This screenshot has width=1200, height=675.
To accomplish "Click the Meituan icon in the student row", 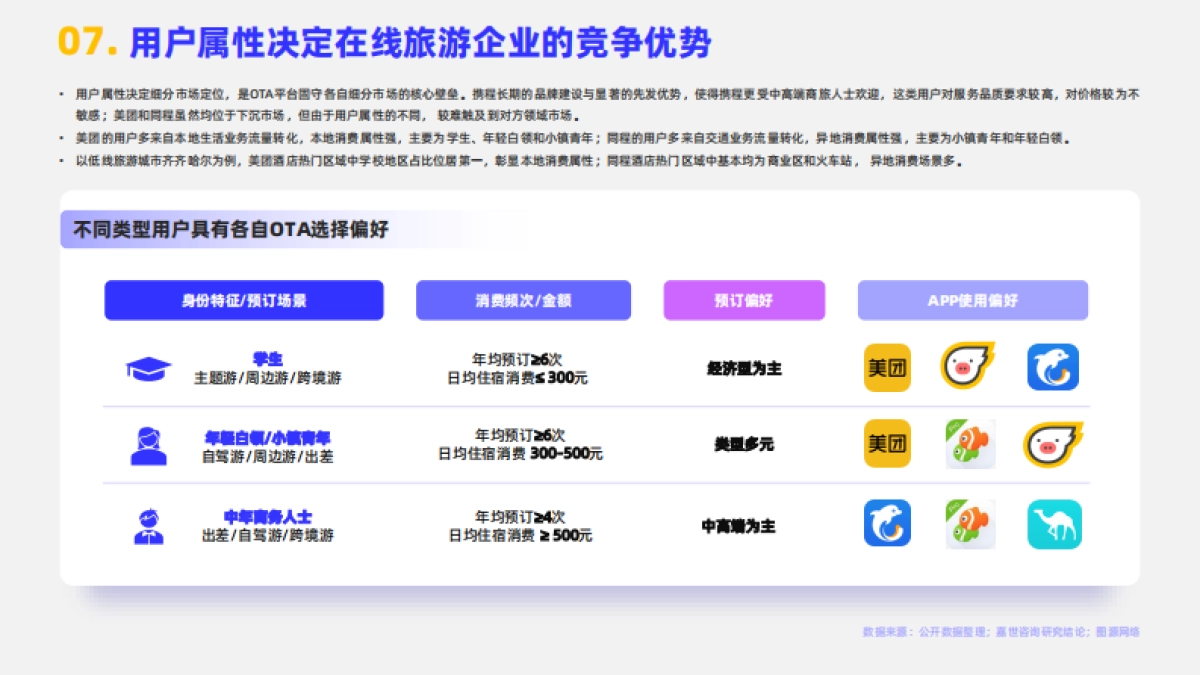I will (887, 367).
